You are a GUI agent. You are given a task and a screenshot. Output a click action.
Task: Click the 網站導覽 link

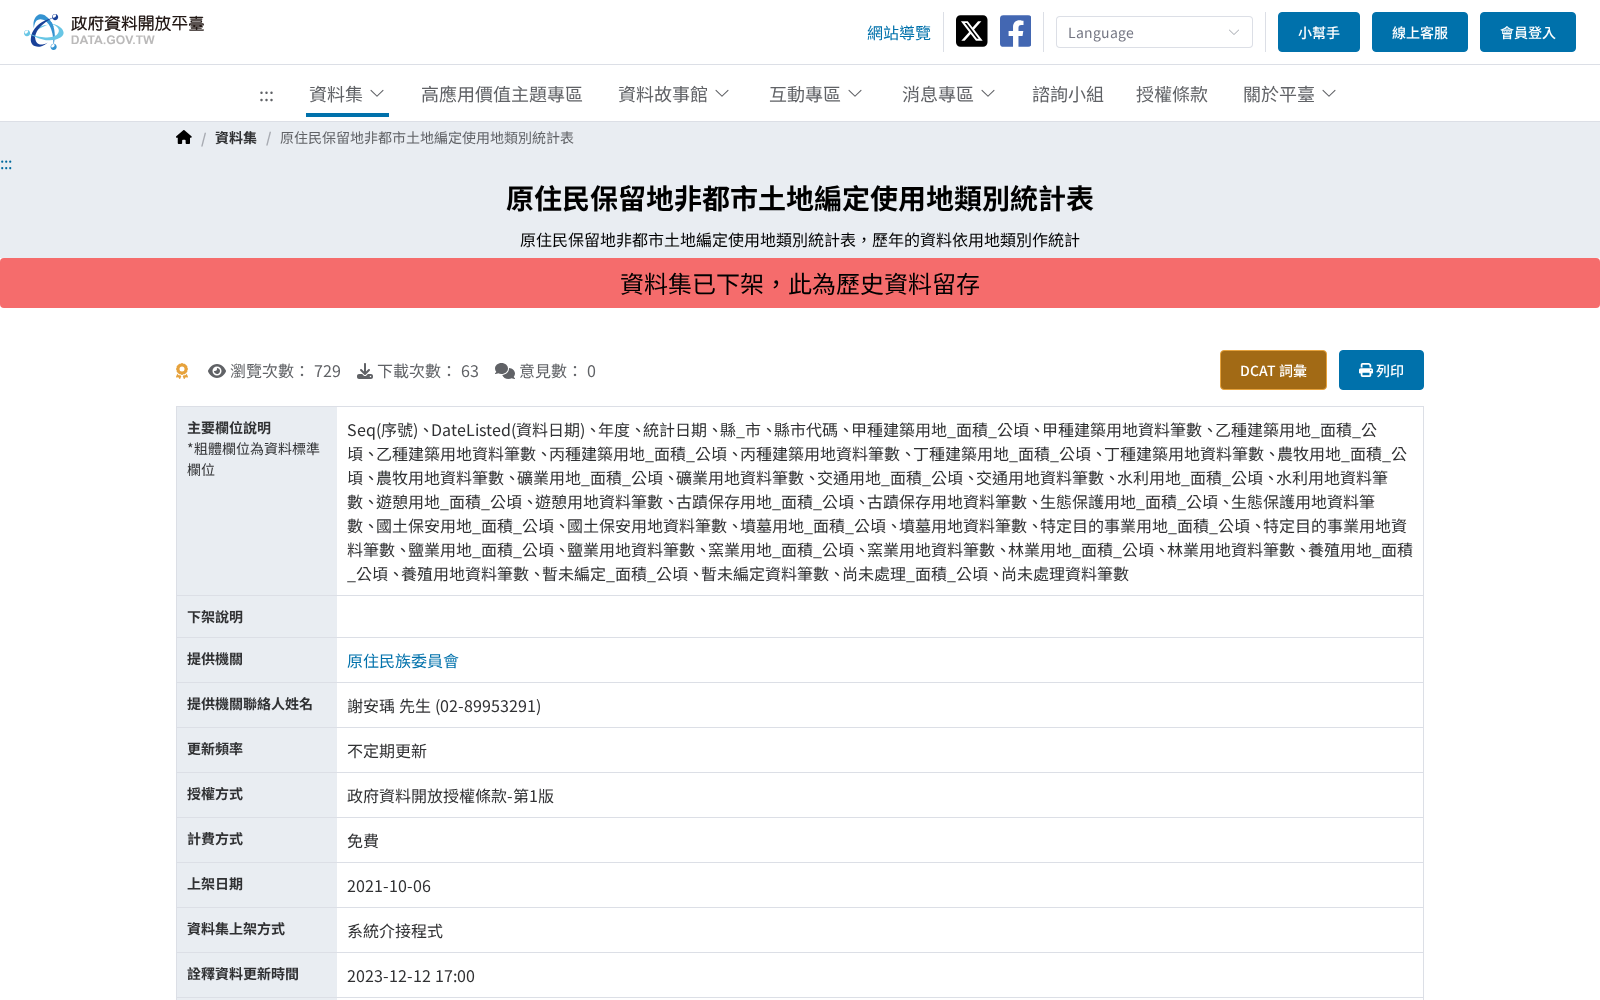(899, 33)
